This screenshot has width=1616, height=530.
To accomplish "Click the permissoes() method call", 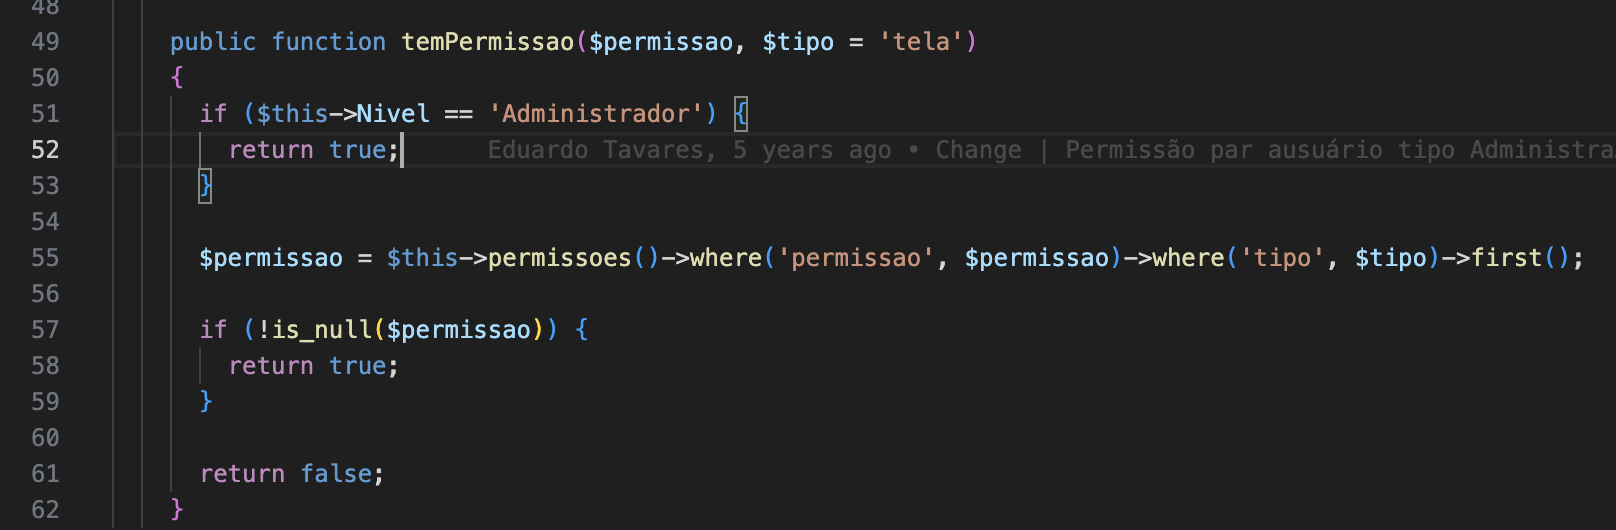I will pos(559,258).
